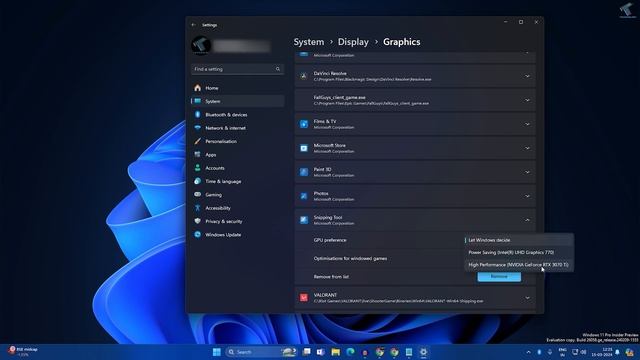Screen dimensions: 640x360
Task: Click the Films & TV app icon
Action: [304, 124]
